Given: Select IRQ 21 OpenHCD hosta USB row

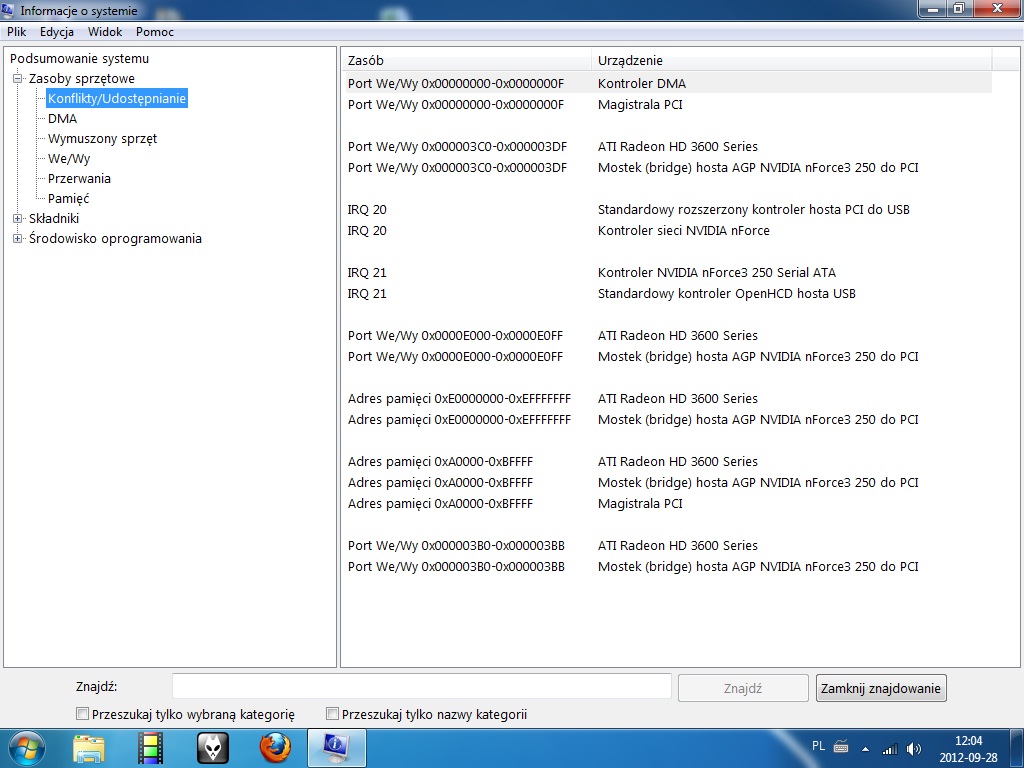Looking at the screenshot, I should (x=667, y=293).
